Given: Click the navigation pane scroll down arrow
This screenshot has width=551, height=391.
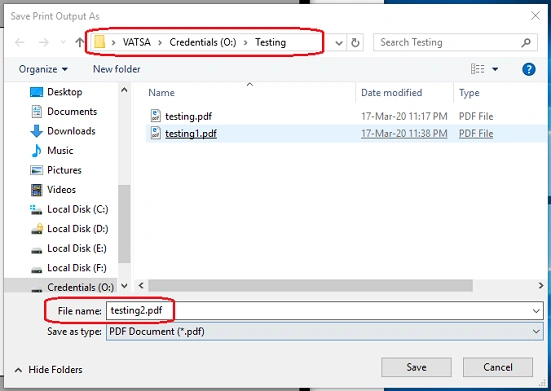Looking at the screenshot, I should pos(124,286).
